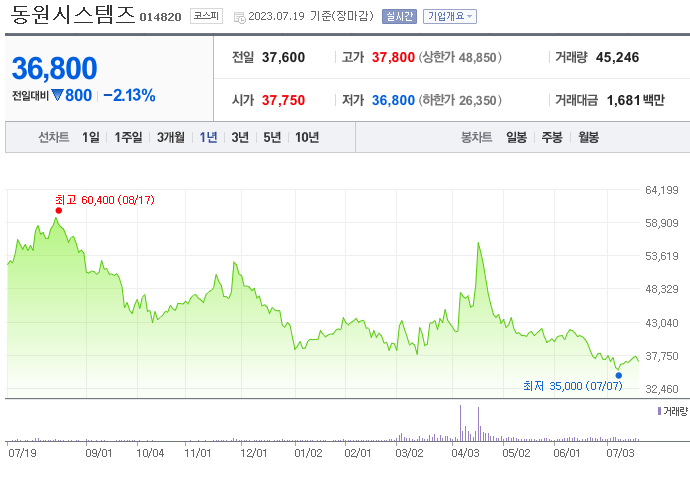Switch to 주봉 candle chart
The height and width of the screenshot is (477, 690).
tap(552, 137)
